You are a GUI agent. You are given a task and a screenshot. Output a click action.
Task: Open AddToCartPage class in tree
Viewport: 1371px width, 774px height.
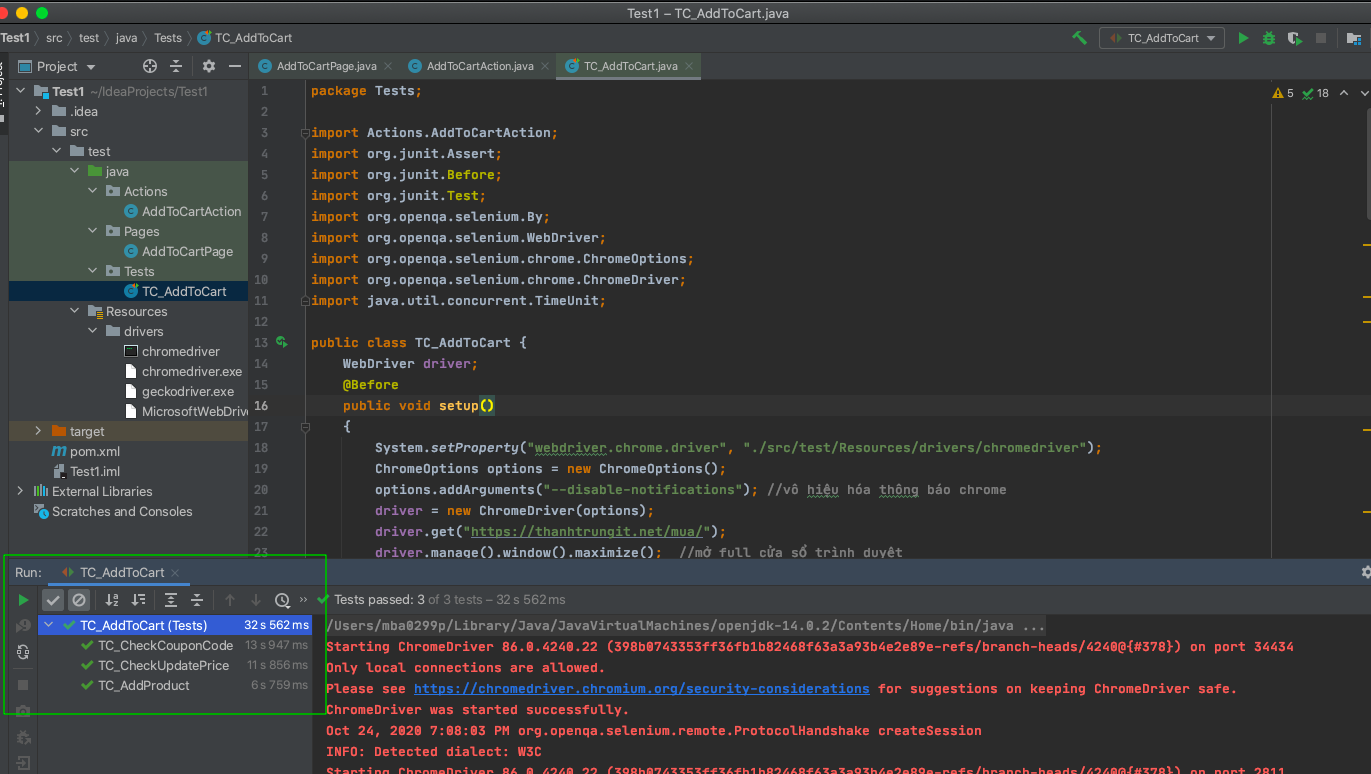(187, 251)
